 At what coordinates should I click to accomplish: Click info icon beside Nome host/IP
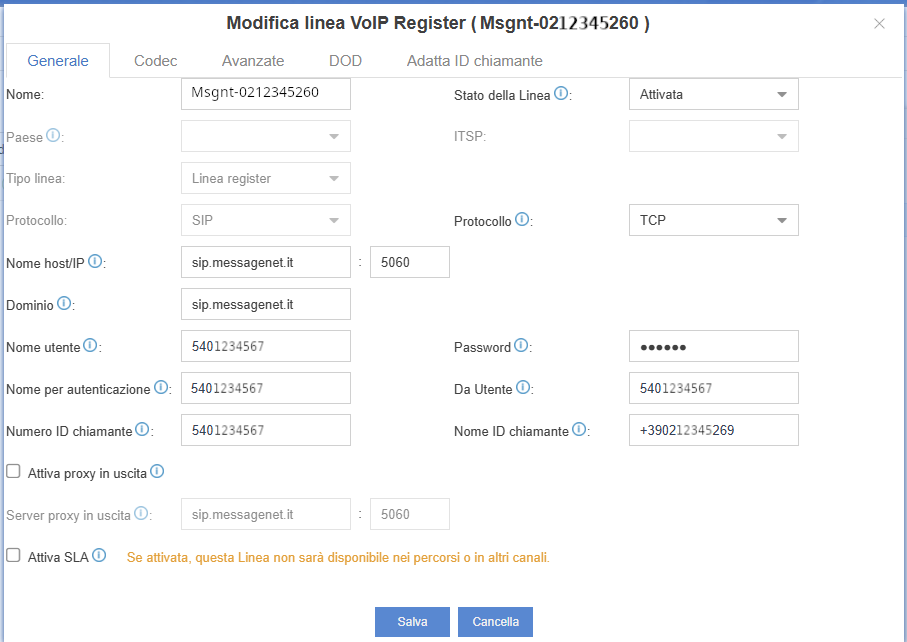coord(96,261)
